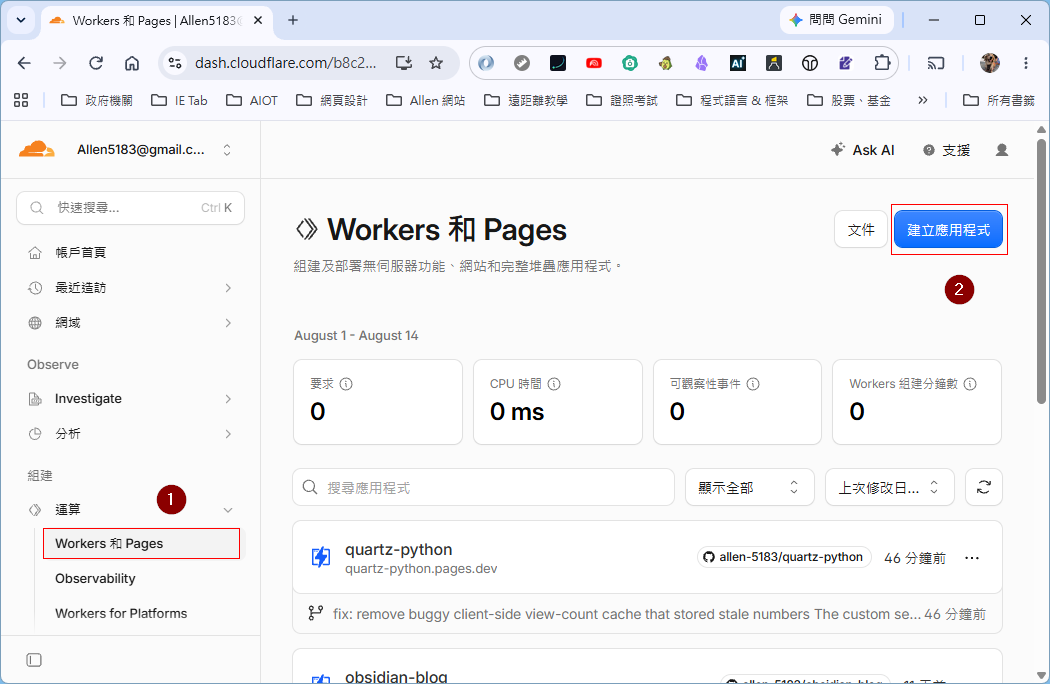This screenshot has width=1050, height=684.
Task: Click the quartz-python latest commit message
Action: pos(627,614)
